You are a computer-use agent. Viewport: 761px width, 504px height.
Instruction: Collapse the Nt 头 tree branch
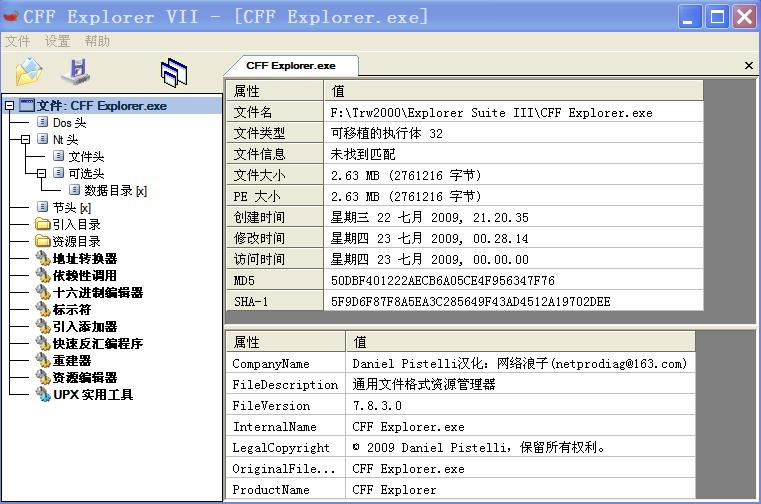pos(26,139)
